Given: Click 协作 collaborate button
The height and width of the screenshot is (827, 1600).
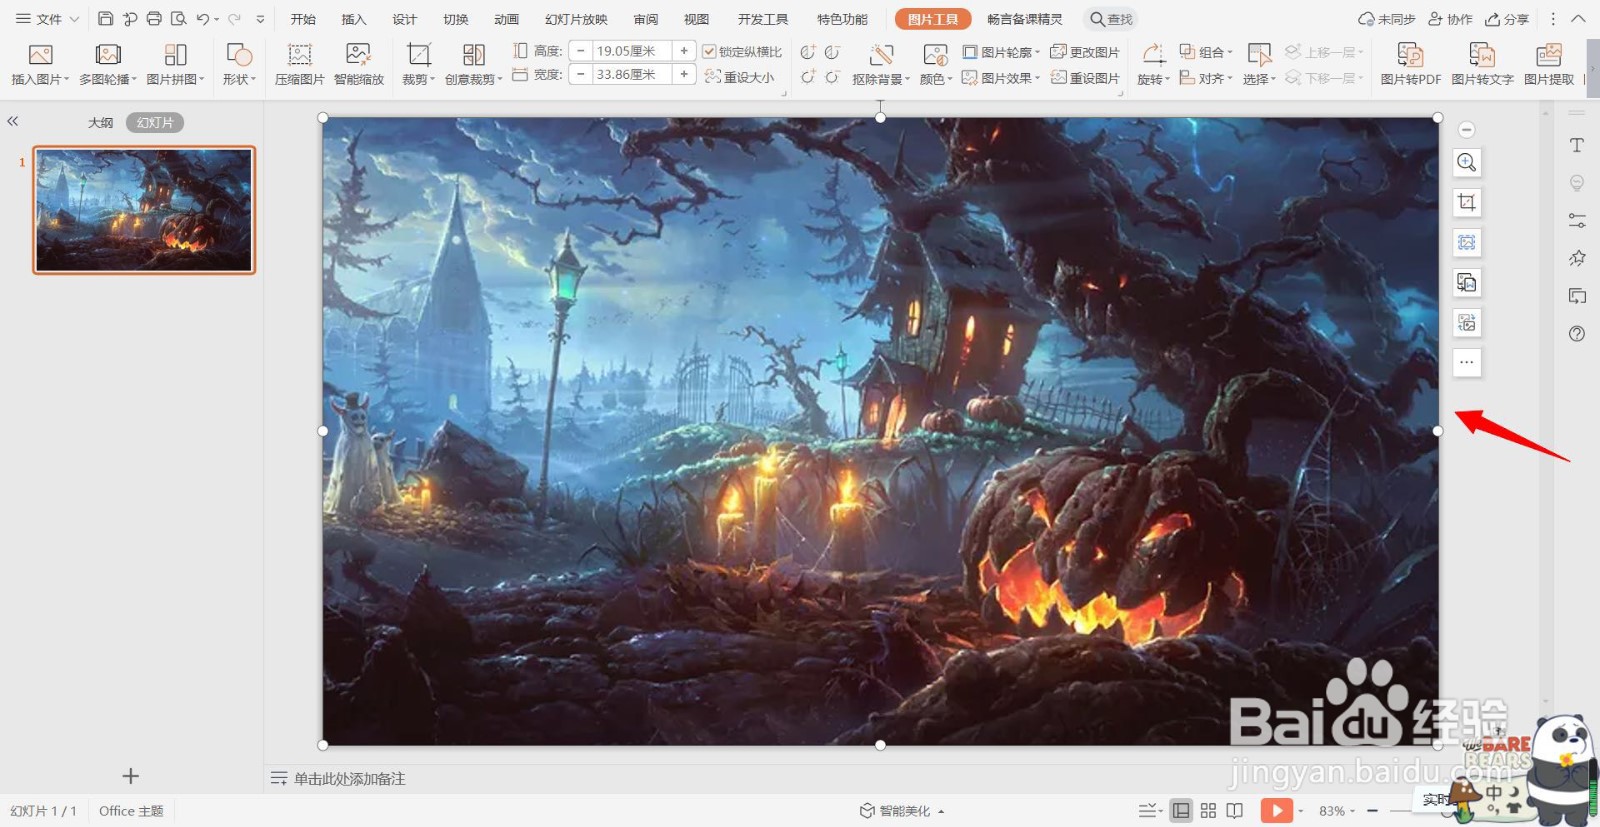Looking at the screenshot, I should click(x=1451, y=19).
